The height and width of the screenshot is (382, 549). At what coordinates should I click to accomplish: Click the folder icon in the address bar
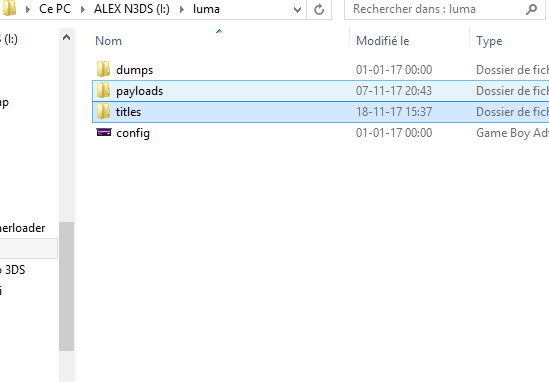[x=8, y=8]
